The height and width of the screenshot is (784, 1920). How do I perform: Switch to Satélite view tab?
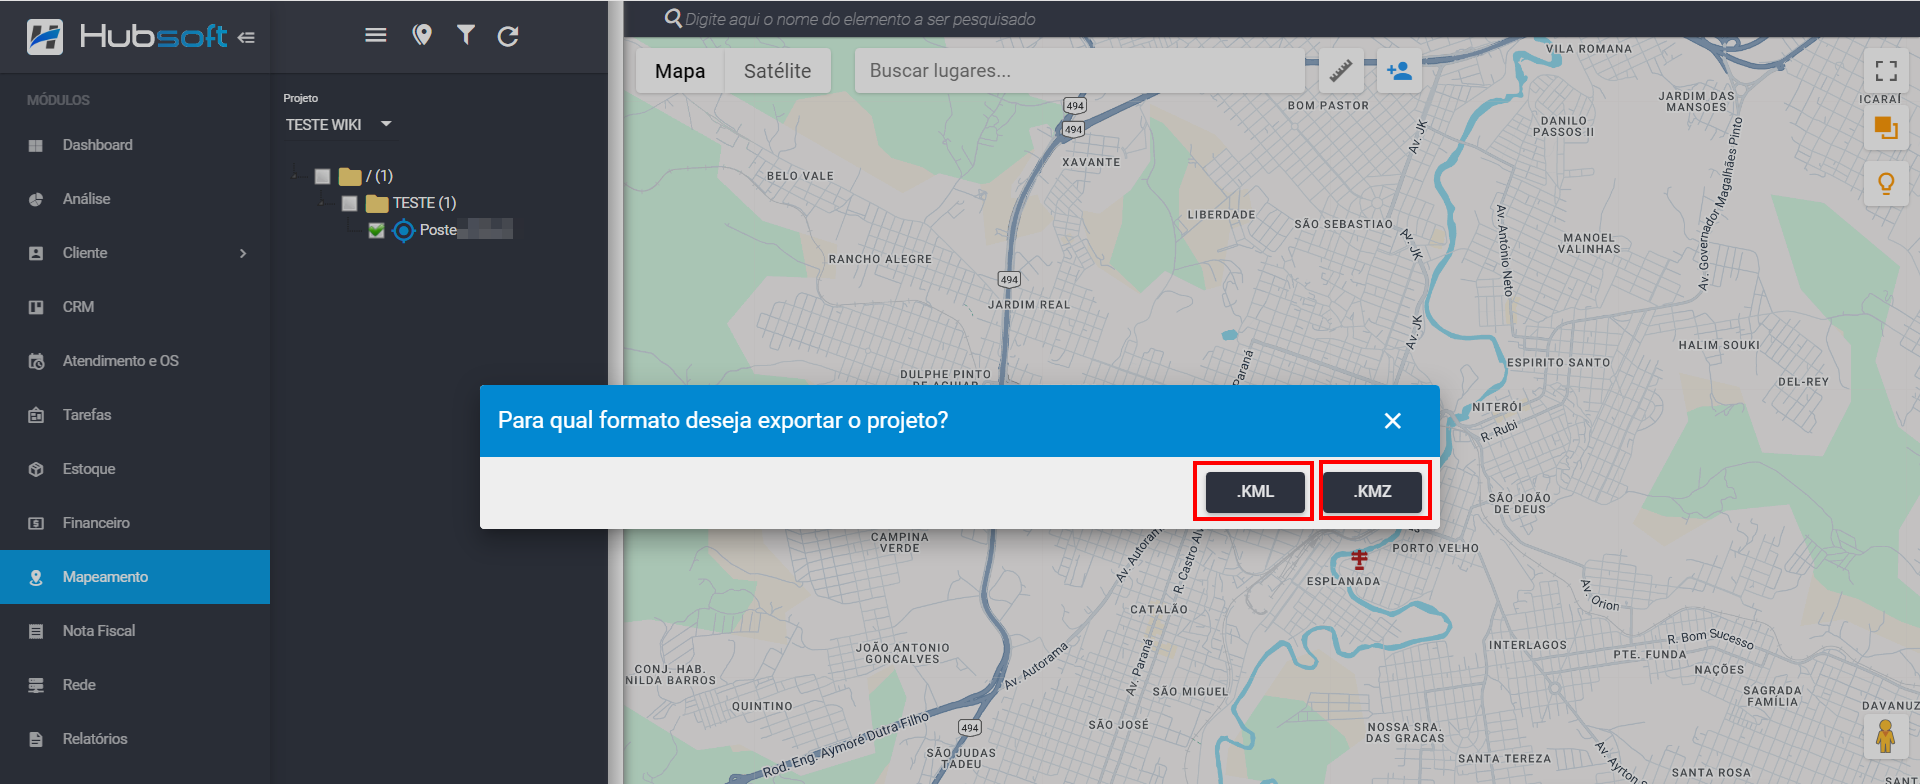pos(777,71)
